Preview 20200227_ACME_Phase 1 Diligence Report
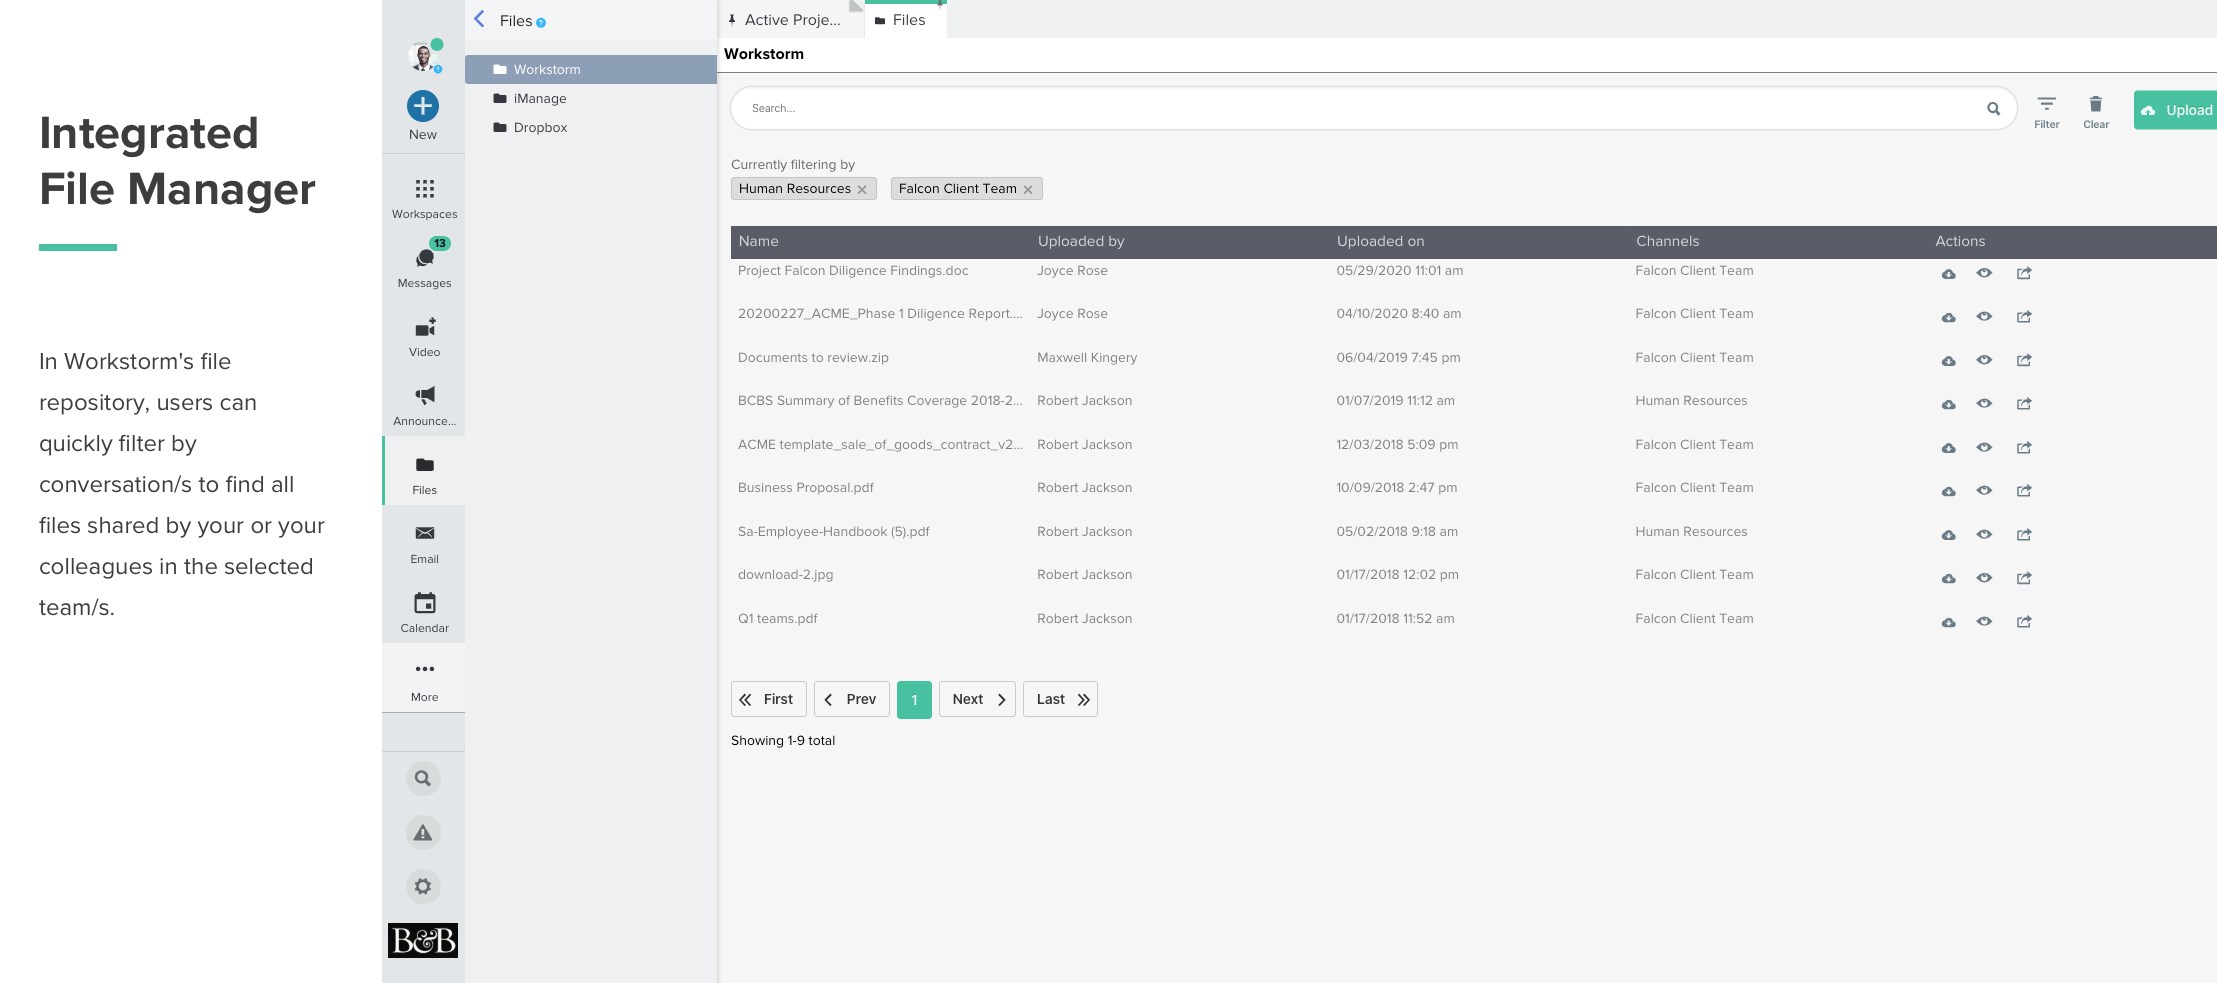This screenshot has height=983, width=2217. coord(1984,316)
